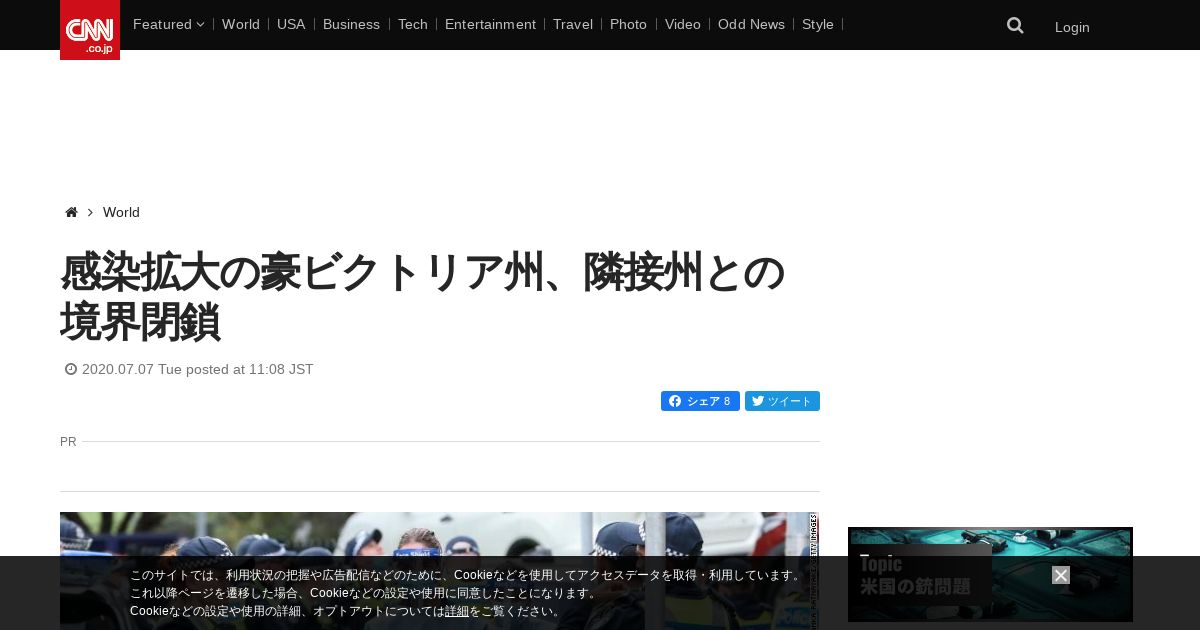1200x630 pixels.
Task: Click the article headline 感染拡大の豪ビクトリア州
Action: [422, 297]
